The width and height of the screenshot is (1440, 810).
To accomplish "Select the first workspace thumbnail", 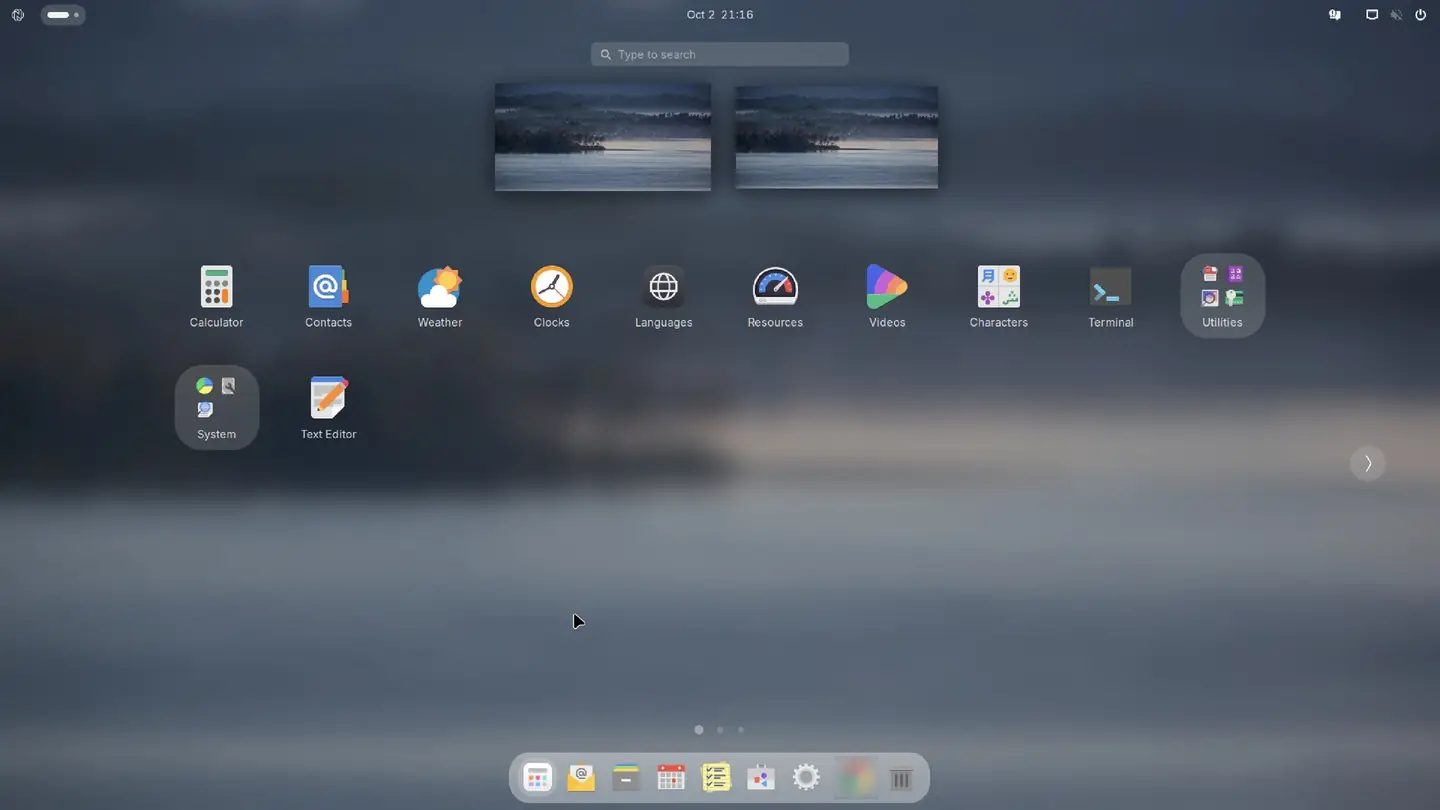I will pos(603,137).
